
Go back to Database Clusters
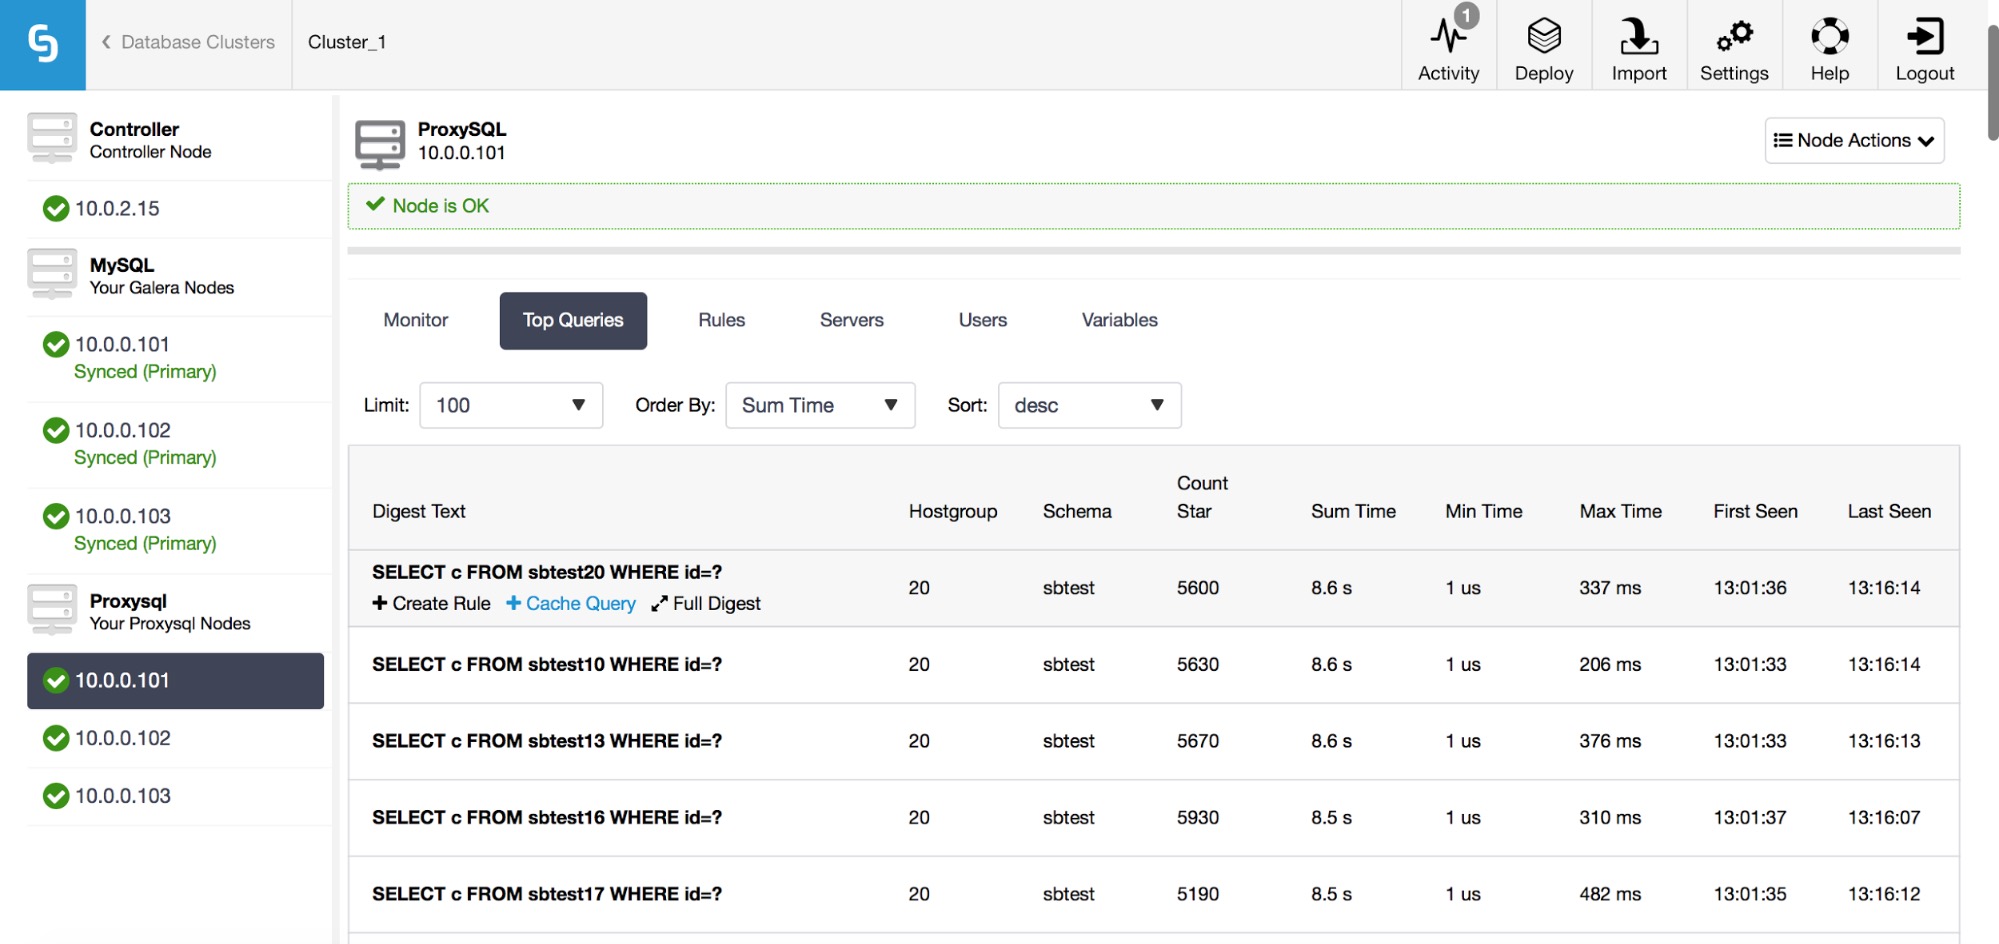(x=188, y=42)
